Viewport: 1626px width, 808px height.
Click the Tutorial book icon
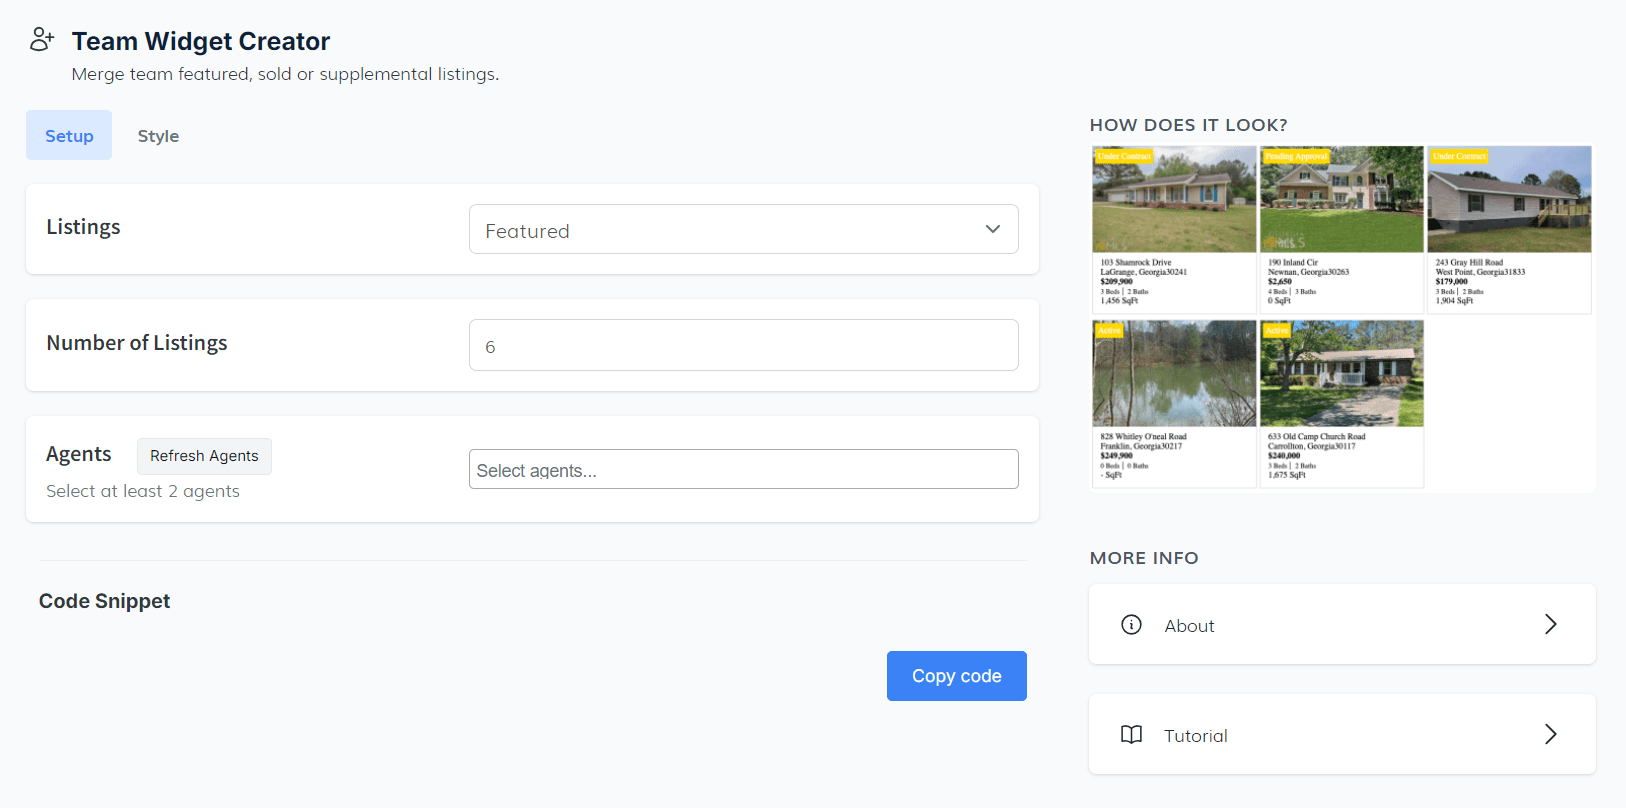[x=1131, y=735]
